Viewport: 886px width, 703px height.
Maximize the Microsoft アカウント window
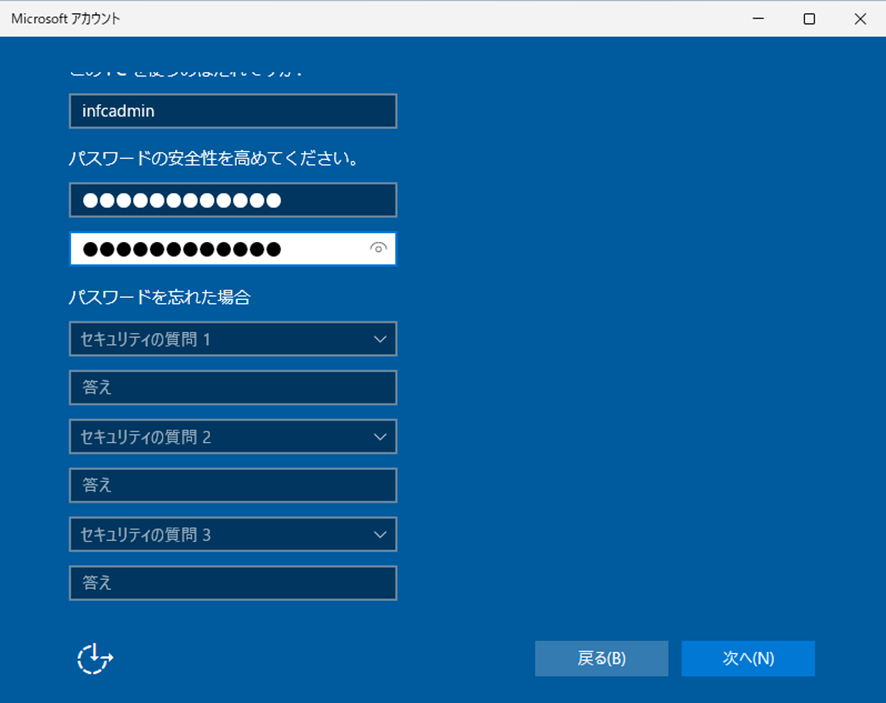tap(809, 19)
